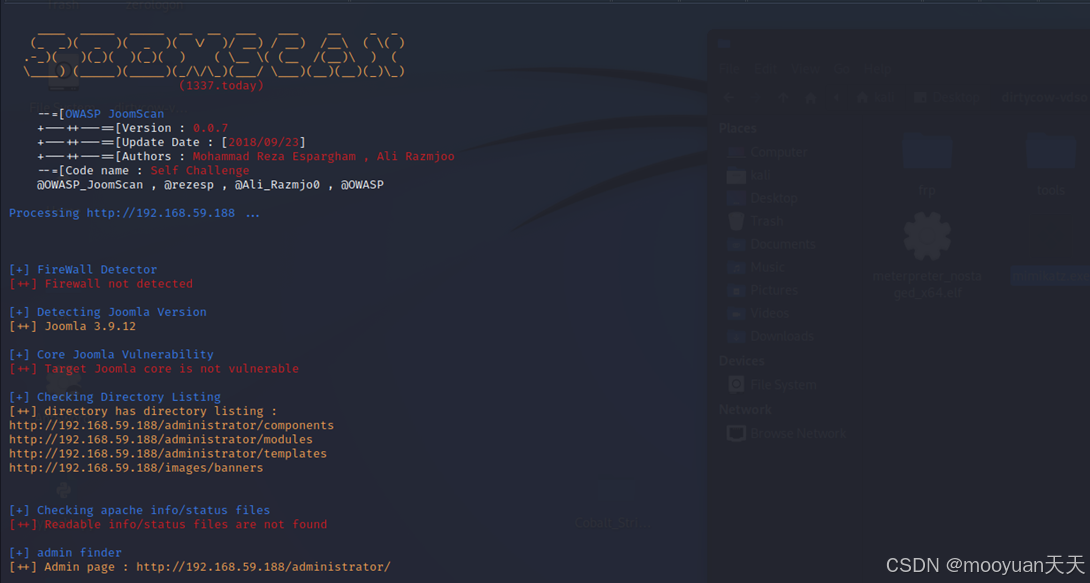Open Pictures in the Places sidebar

(x=762, y=290)
